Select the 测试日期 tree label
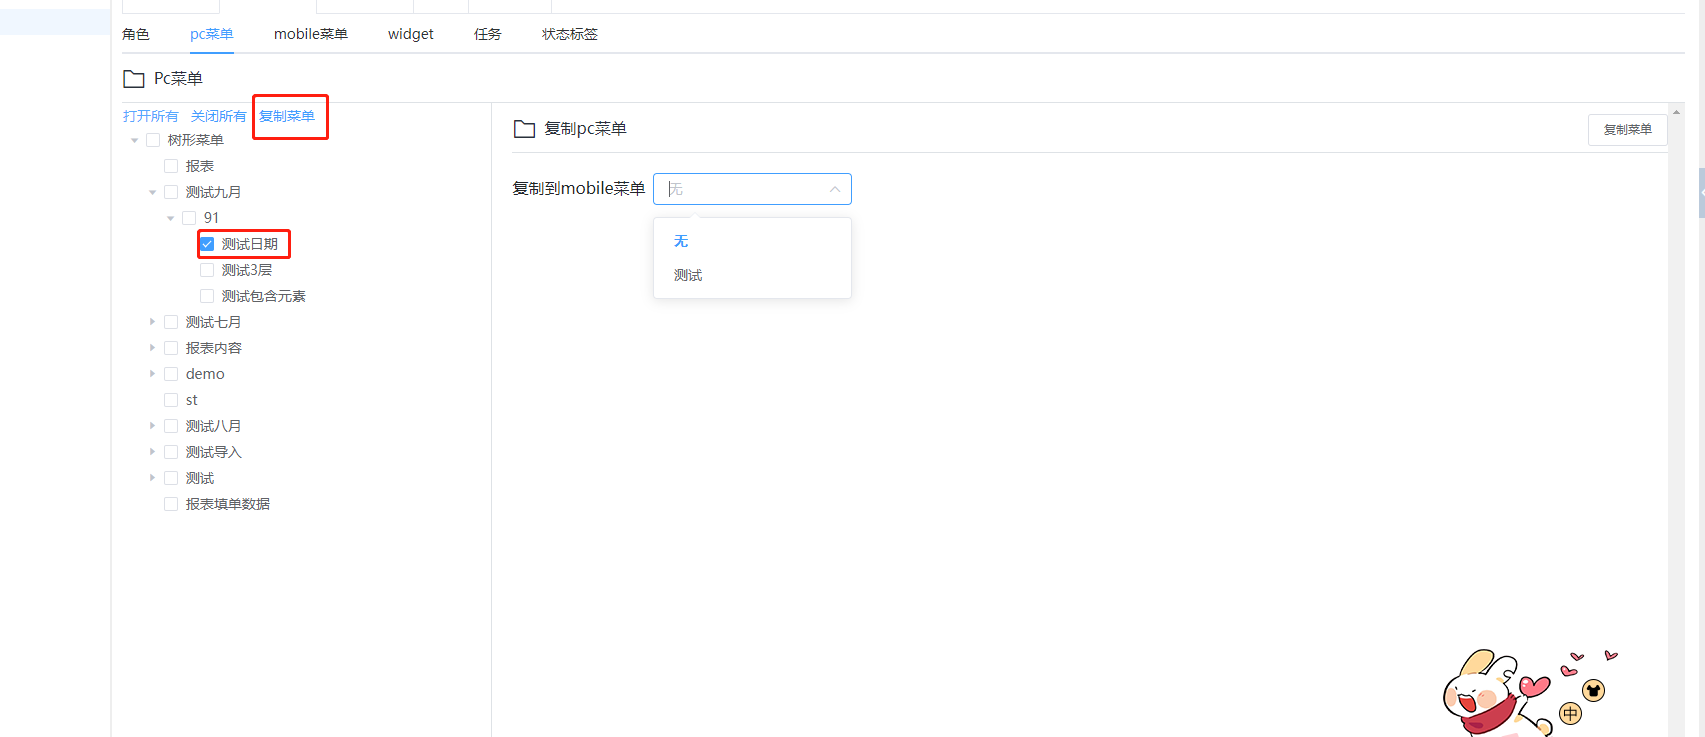The width and height of the screenshot is (1705, 737). pyautogui.click(x=250, y=244)
